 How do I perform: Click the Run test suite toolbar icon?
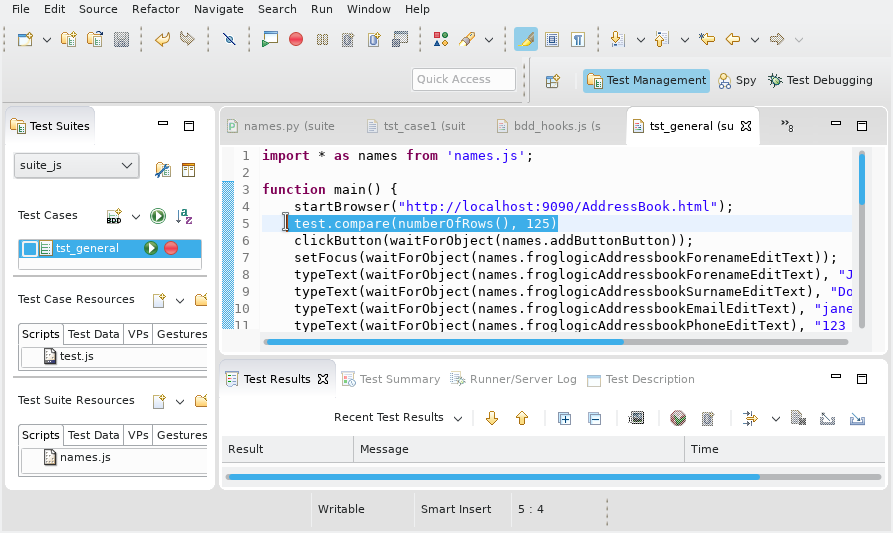coord(269,40)
